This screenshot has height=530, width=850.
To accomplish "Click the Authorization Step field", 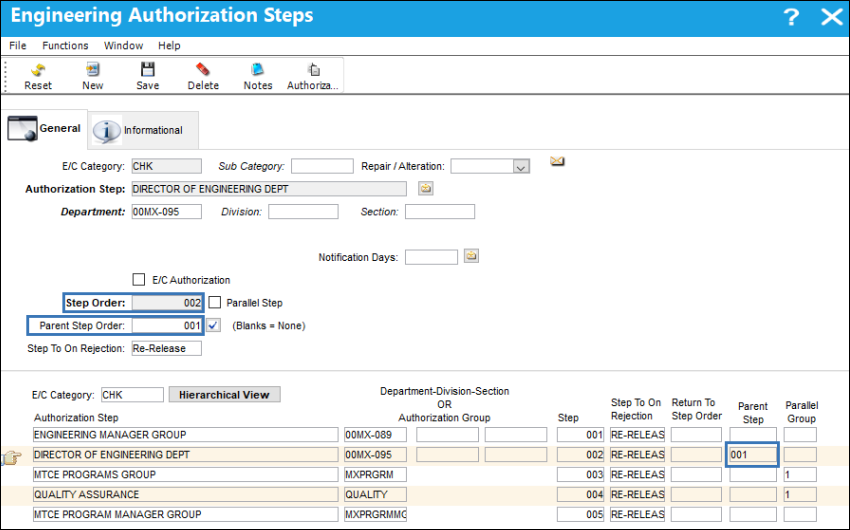I will point(269,189).
